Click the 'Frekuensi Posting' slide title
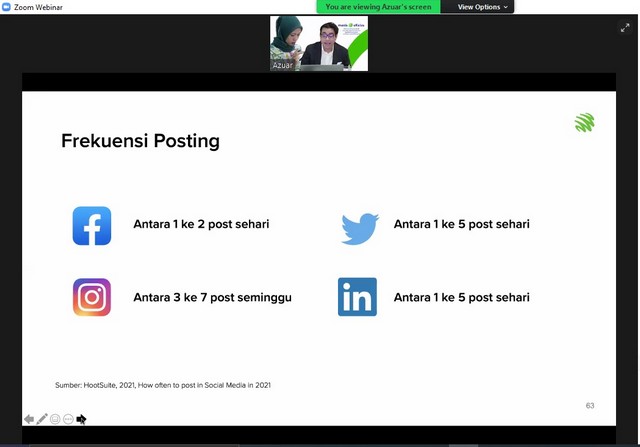This screenshot has width=640, height=447. (x=140, y=141)
